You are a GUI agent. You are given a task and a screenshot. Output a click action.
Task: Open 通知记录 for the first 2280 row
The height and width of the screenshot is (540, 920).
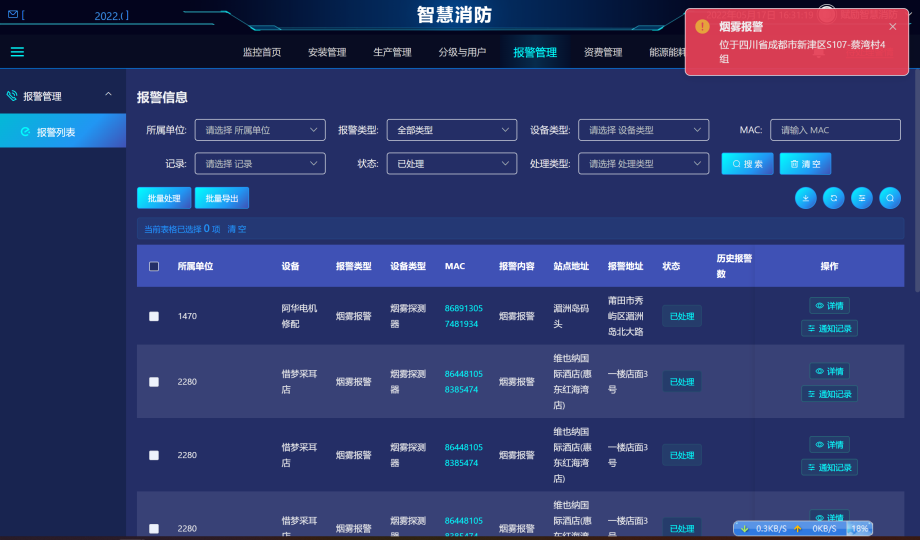830,394
